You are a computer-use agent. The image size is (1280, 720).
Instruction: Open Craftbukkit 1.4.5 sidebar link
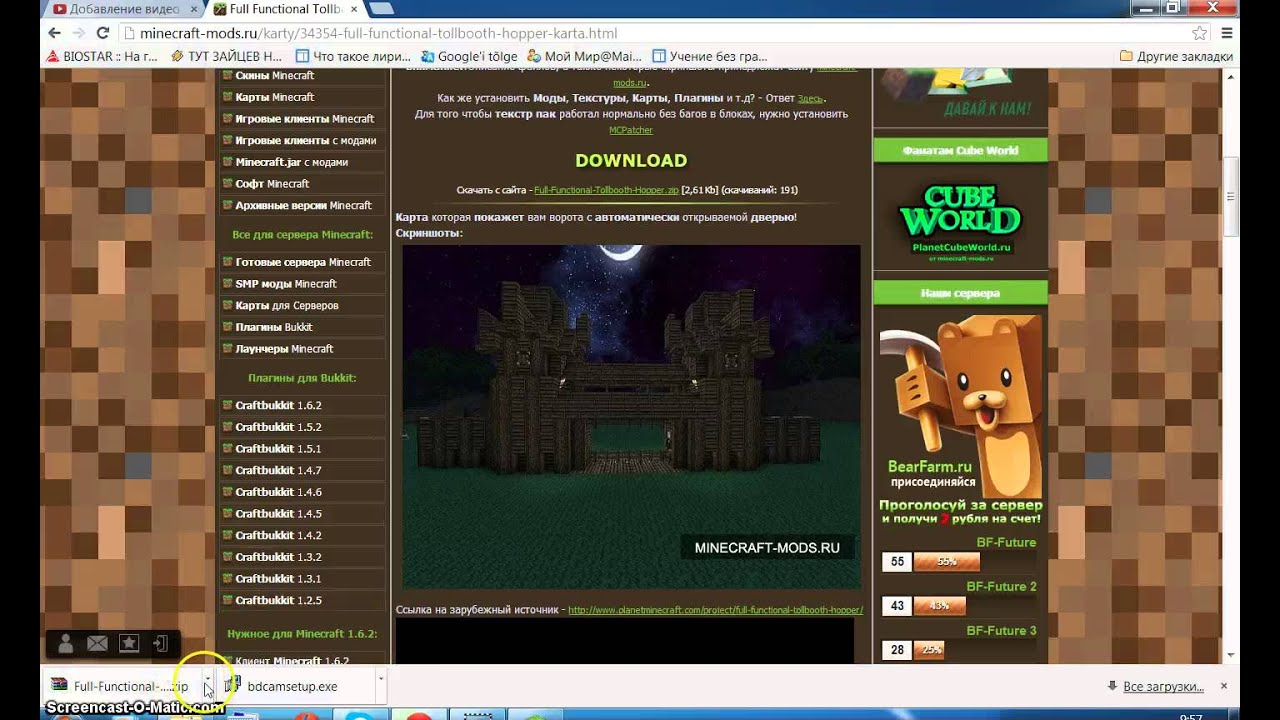(x=303, y=514)
